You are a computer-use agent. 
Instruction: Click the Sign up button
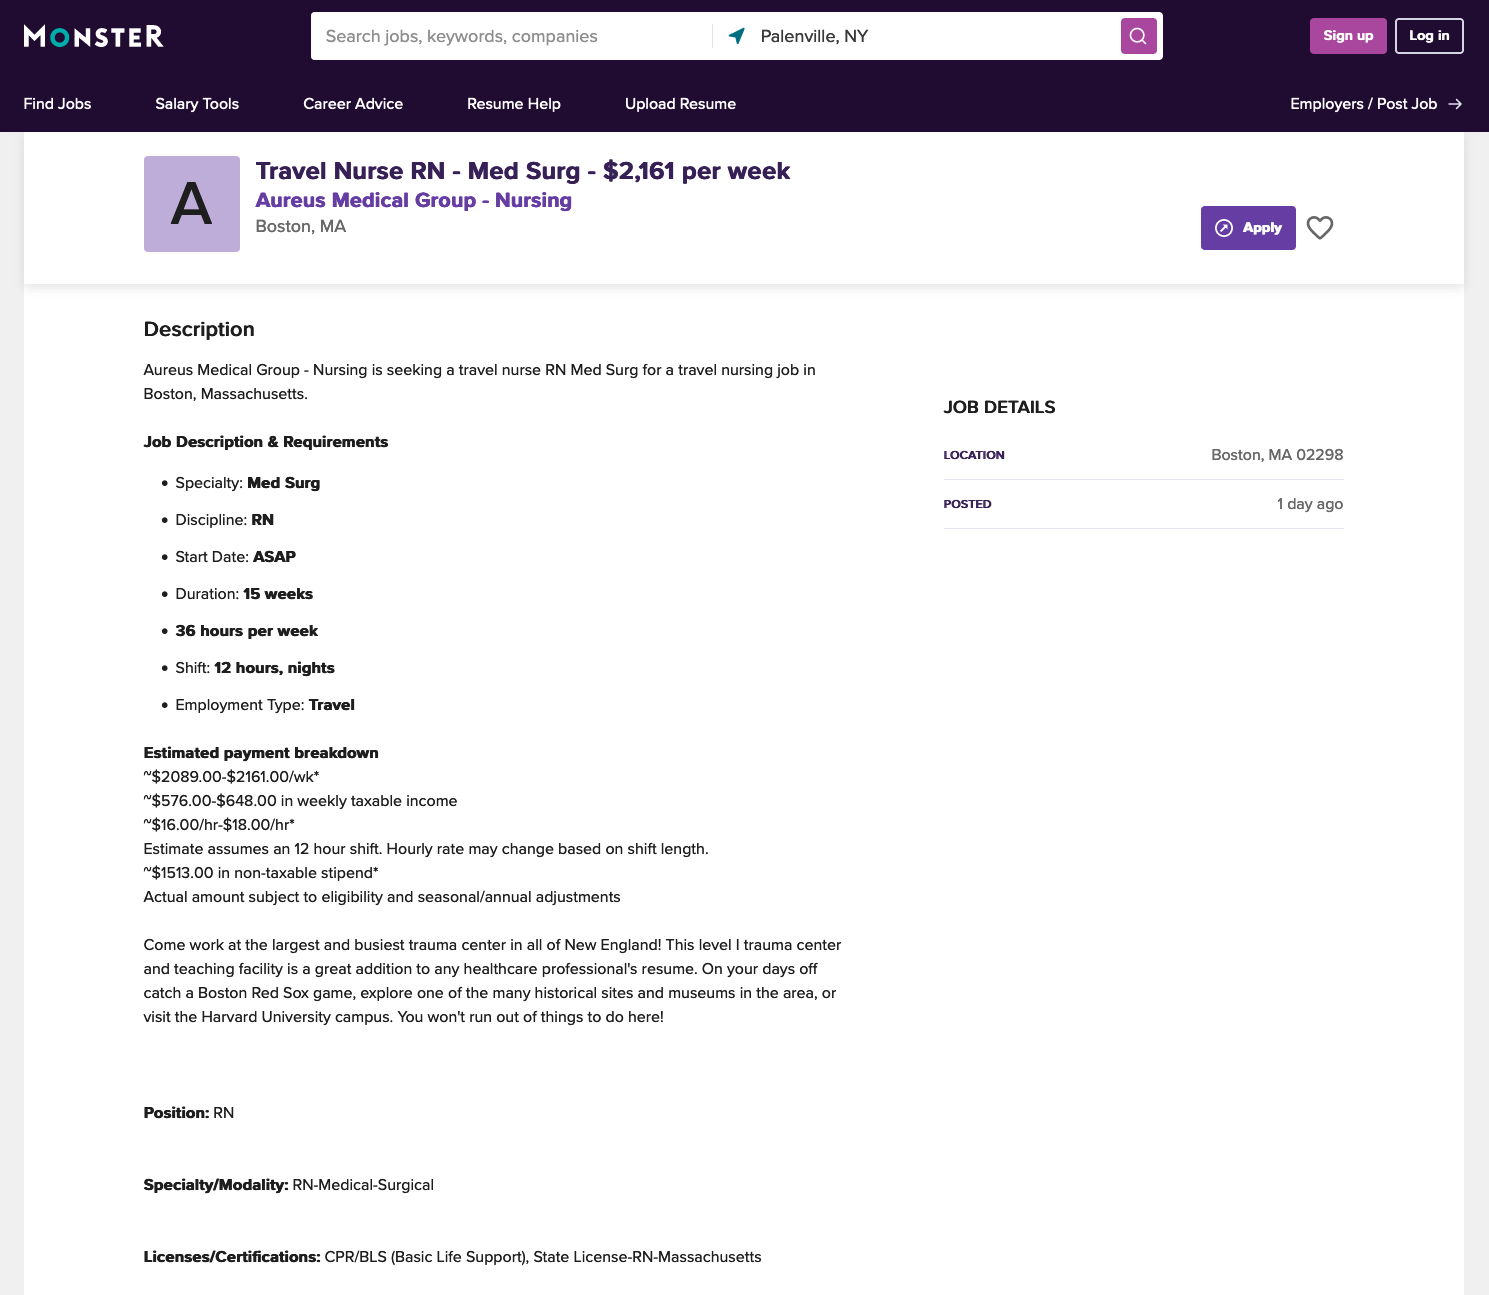pyautogui.click(x=1348, y=36)
